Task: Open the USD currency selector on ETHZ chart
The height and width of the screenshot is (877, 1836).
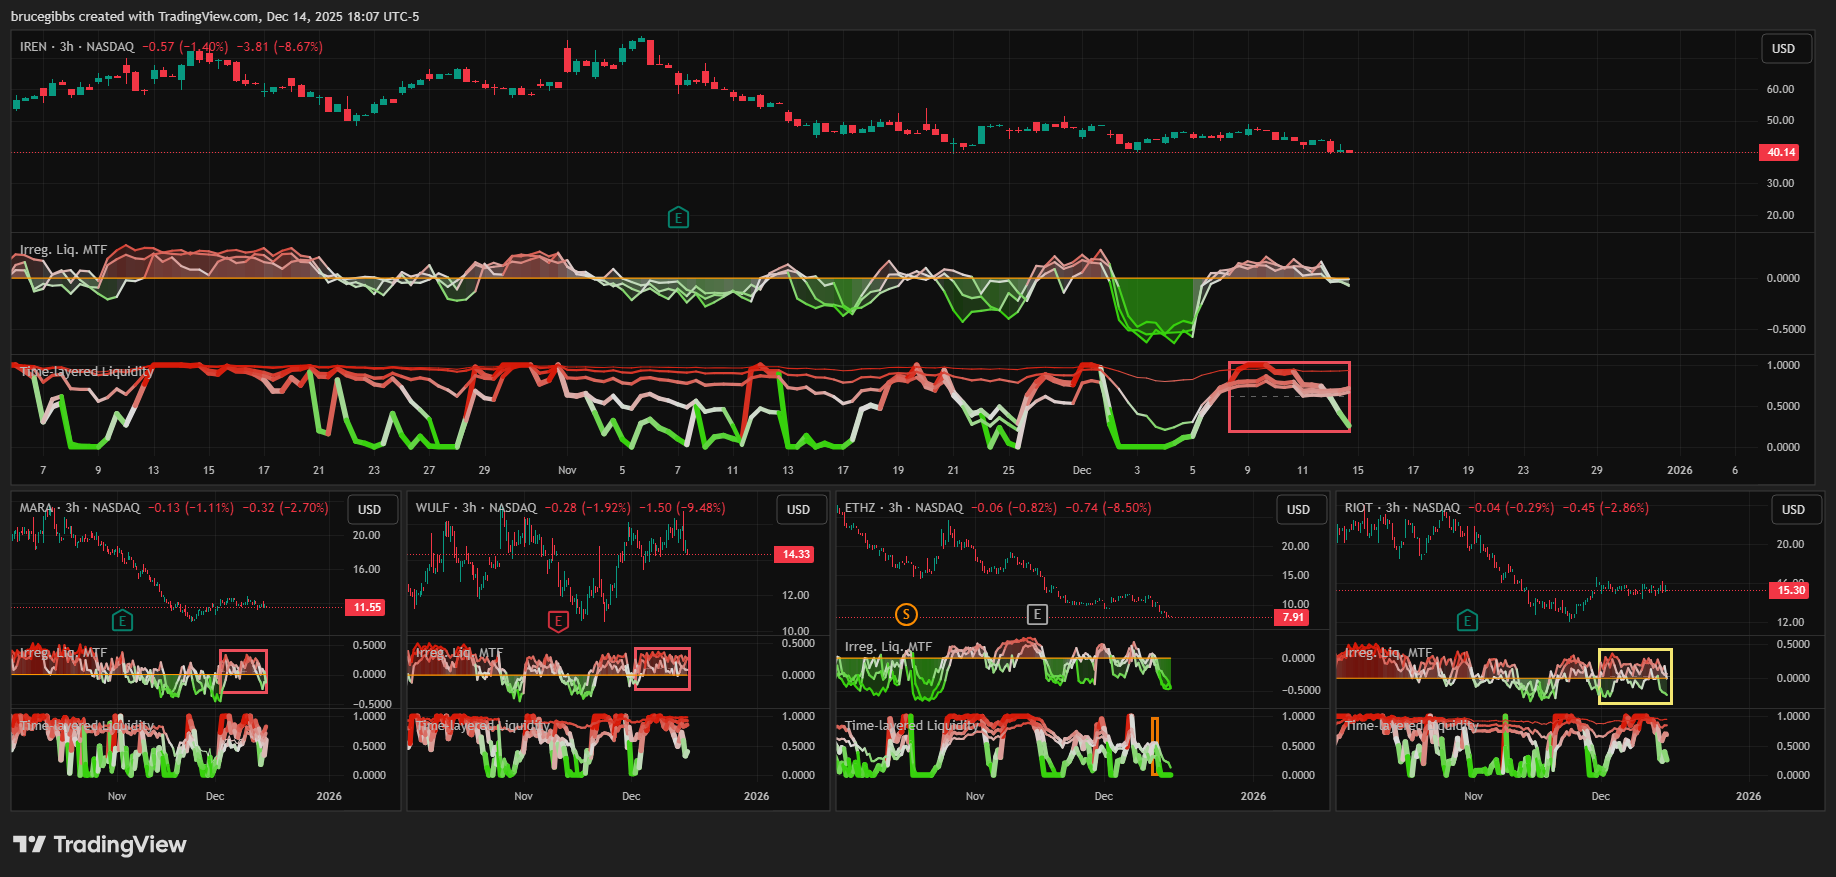Action: point(1298,509)
